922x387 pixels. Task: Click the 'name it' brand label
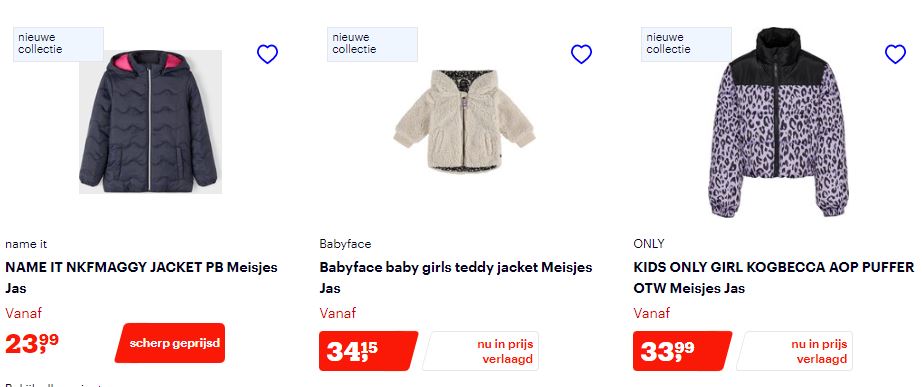tap(26, 244)
